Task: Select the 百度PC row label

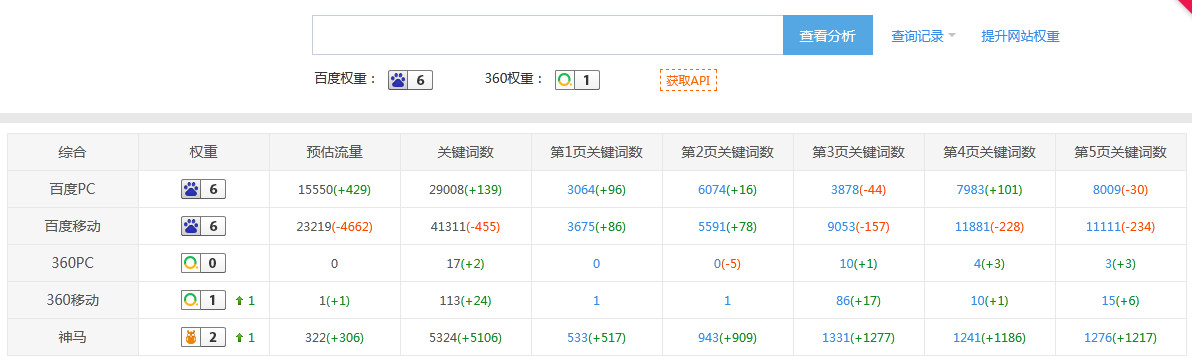Action: [72, 189]
